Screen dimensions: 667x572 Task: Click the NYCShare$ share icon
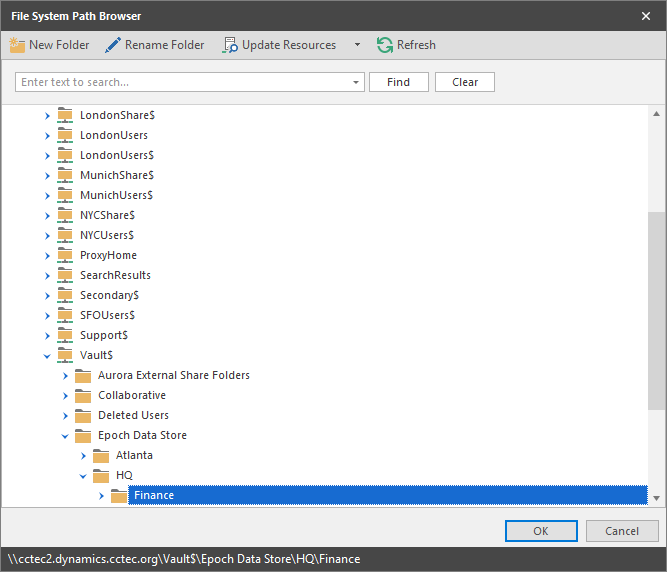coord(65,216)
